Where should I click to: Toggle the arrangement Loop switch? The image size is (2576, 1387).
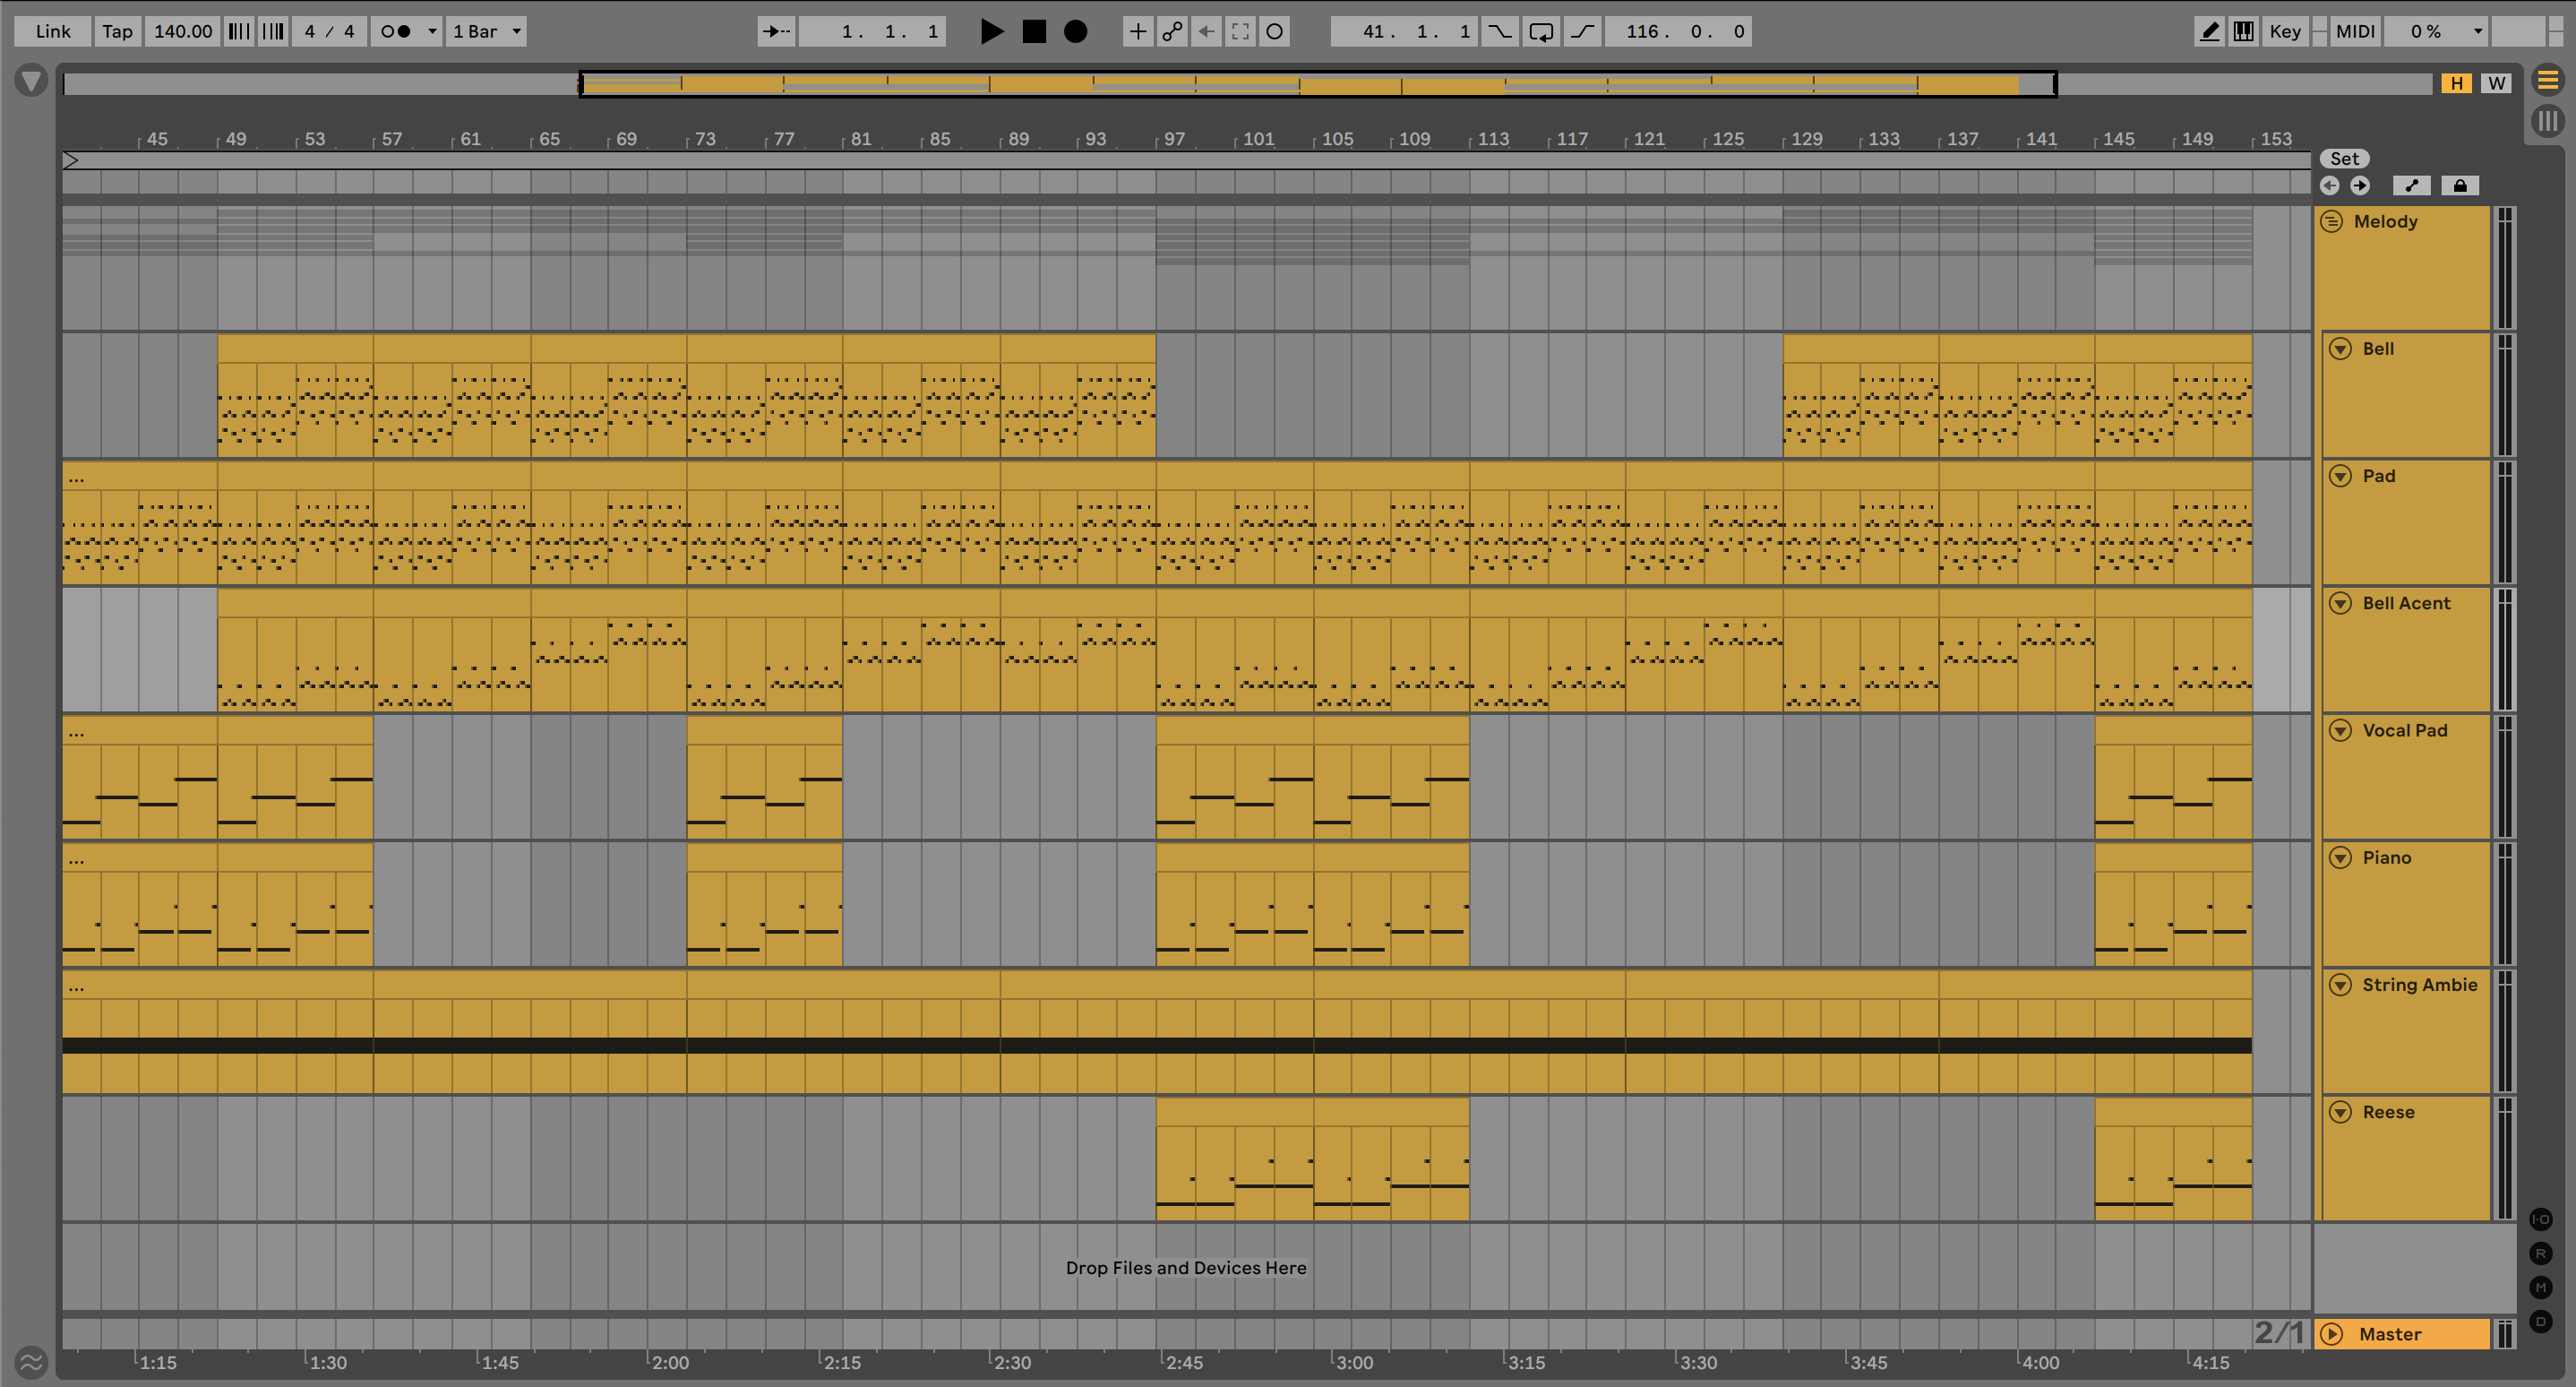[1541, 31]
